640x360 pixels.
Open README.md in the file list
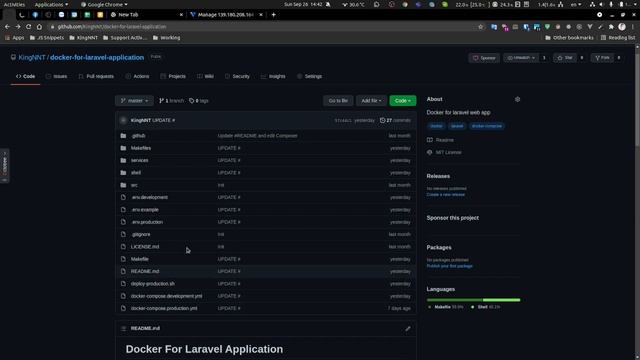pos(145,271)
